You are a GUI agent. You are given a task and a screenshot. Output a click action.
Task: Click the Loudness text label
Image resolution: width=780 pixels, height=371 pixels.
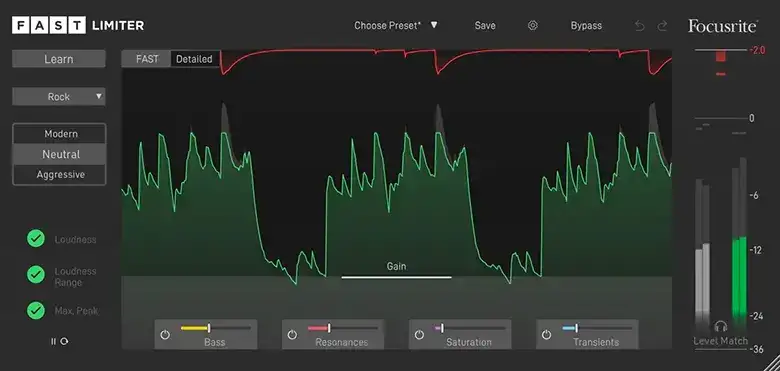point(76,239)
